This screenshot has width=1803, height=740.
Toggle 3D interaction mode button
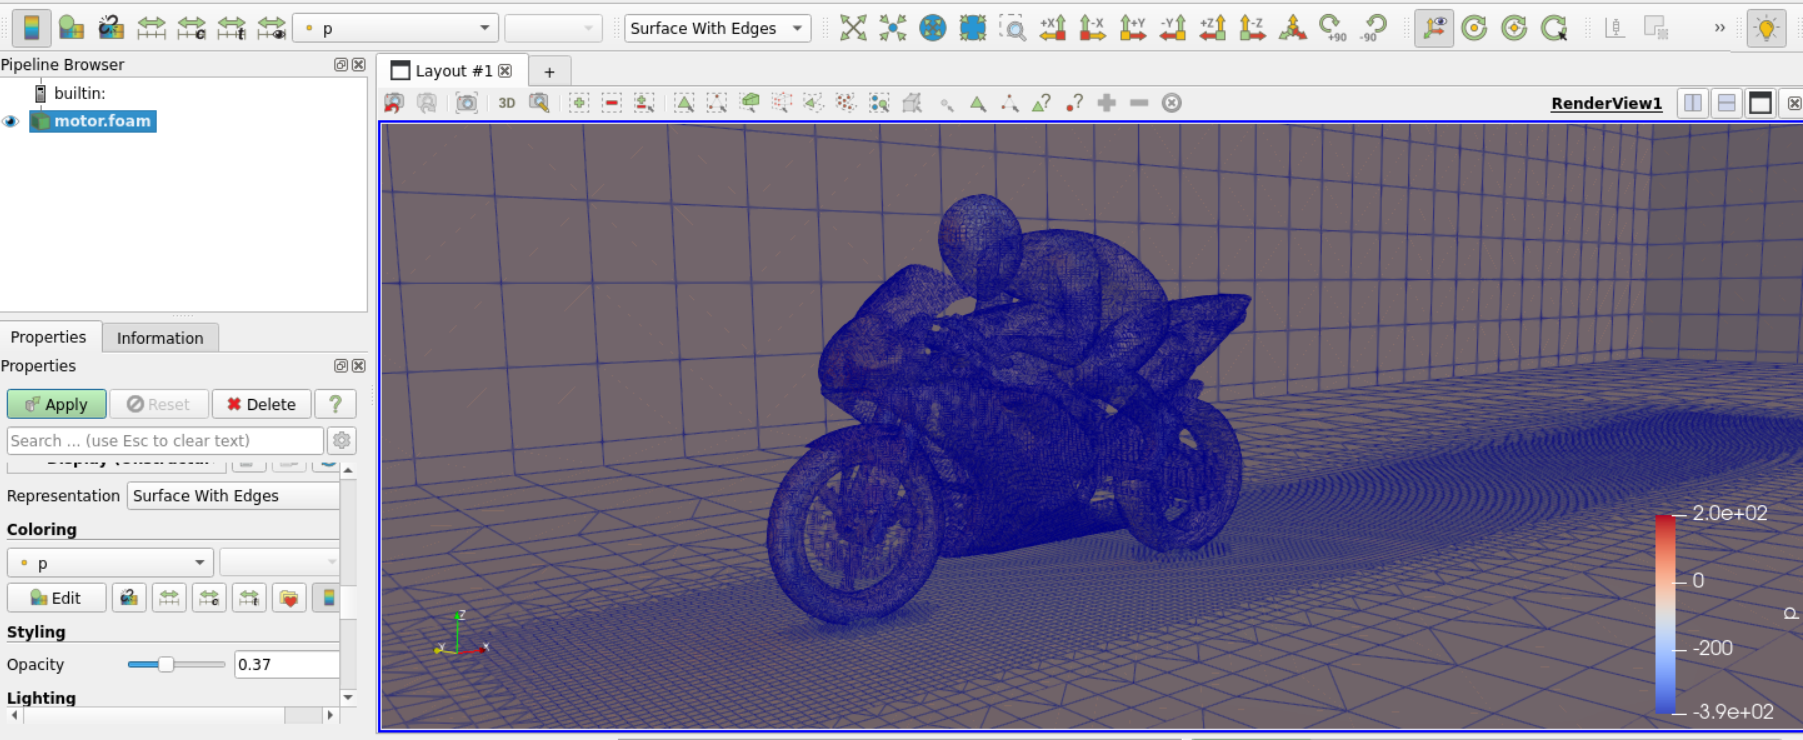coord(507,103)
